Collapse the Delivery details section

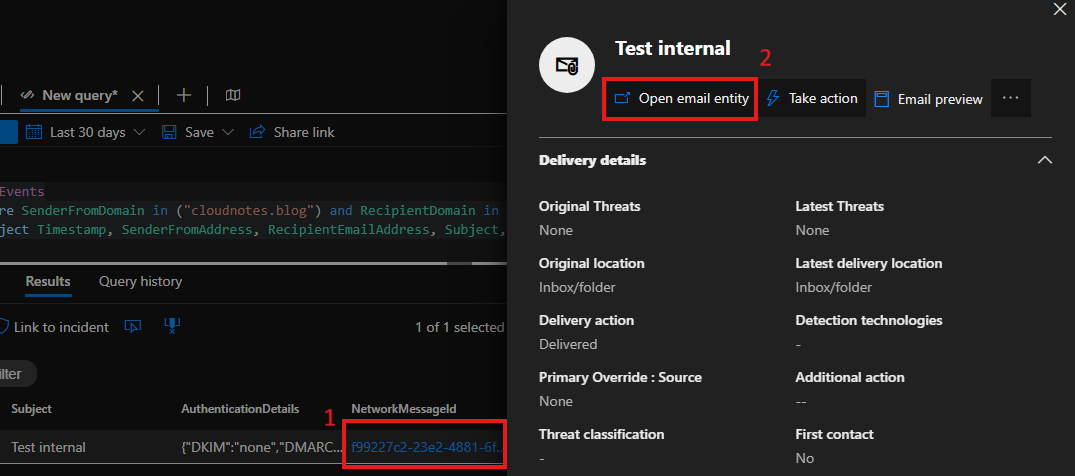[1044, 160]
